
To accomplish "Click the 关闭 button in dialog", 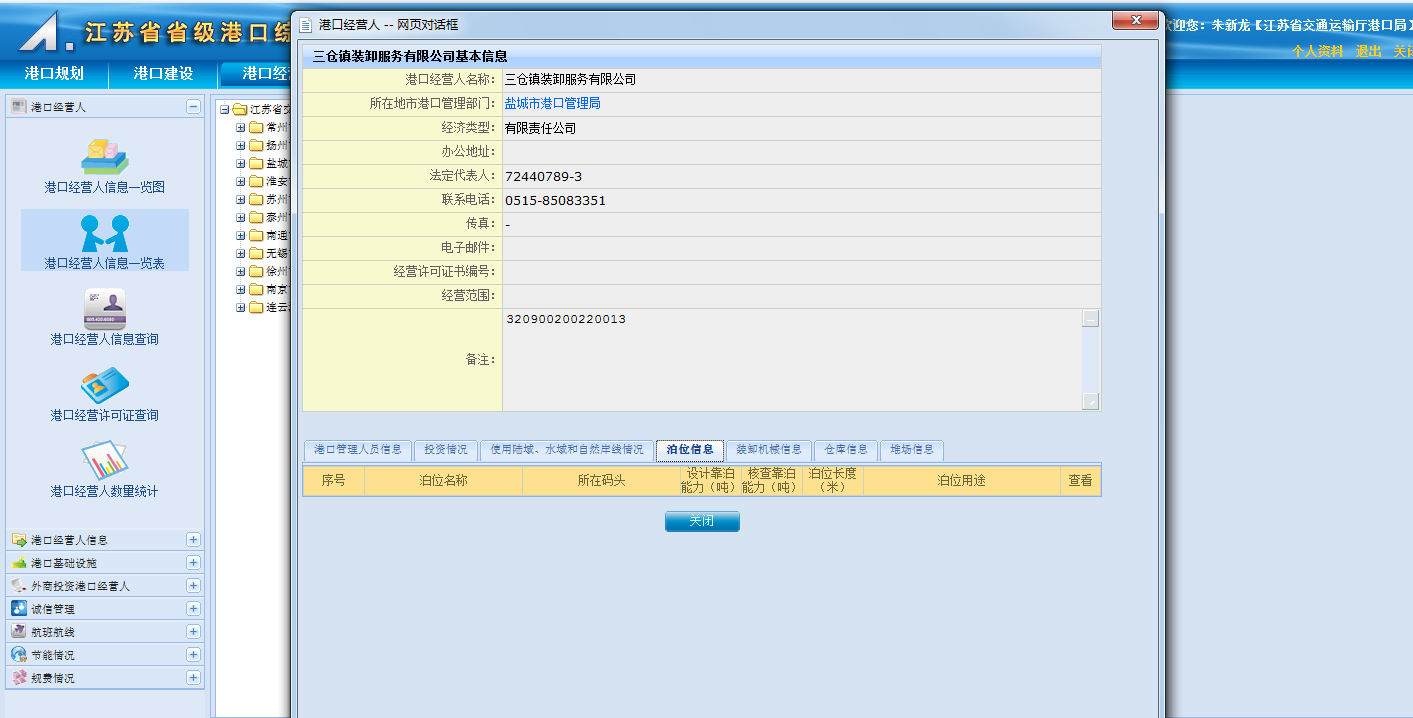I will pos(702,522).
